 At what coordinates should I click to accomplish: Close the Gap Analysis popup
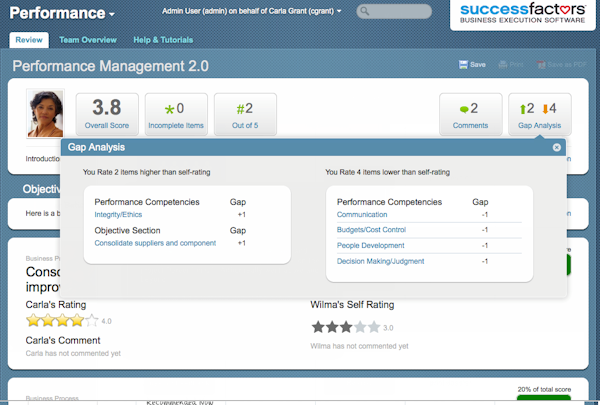tap(557, 147)
